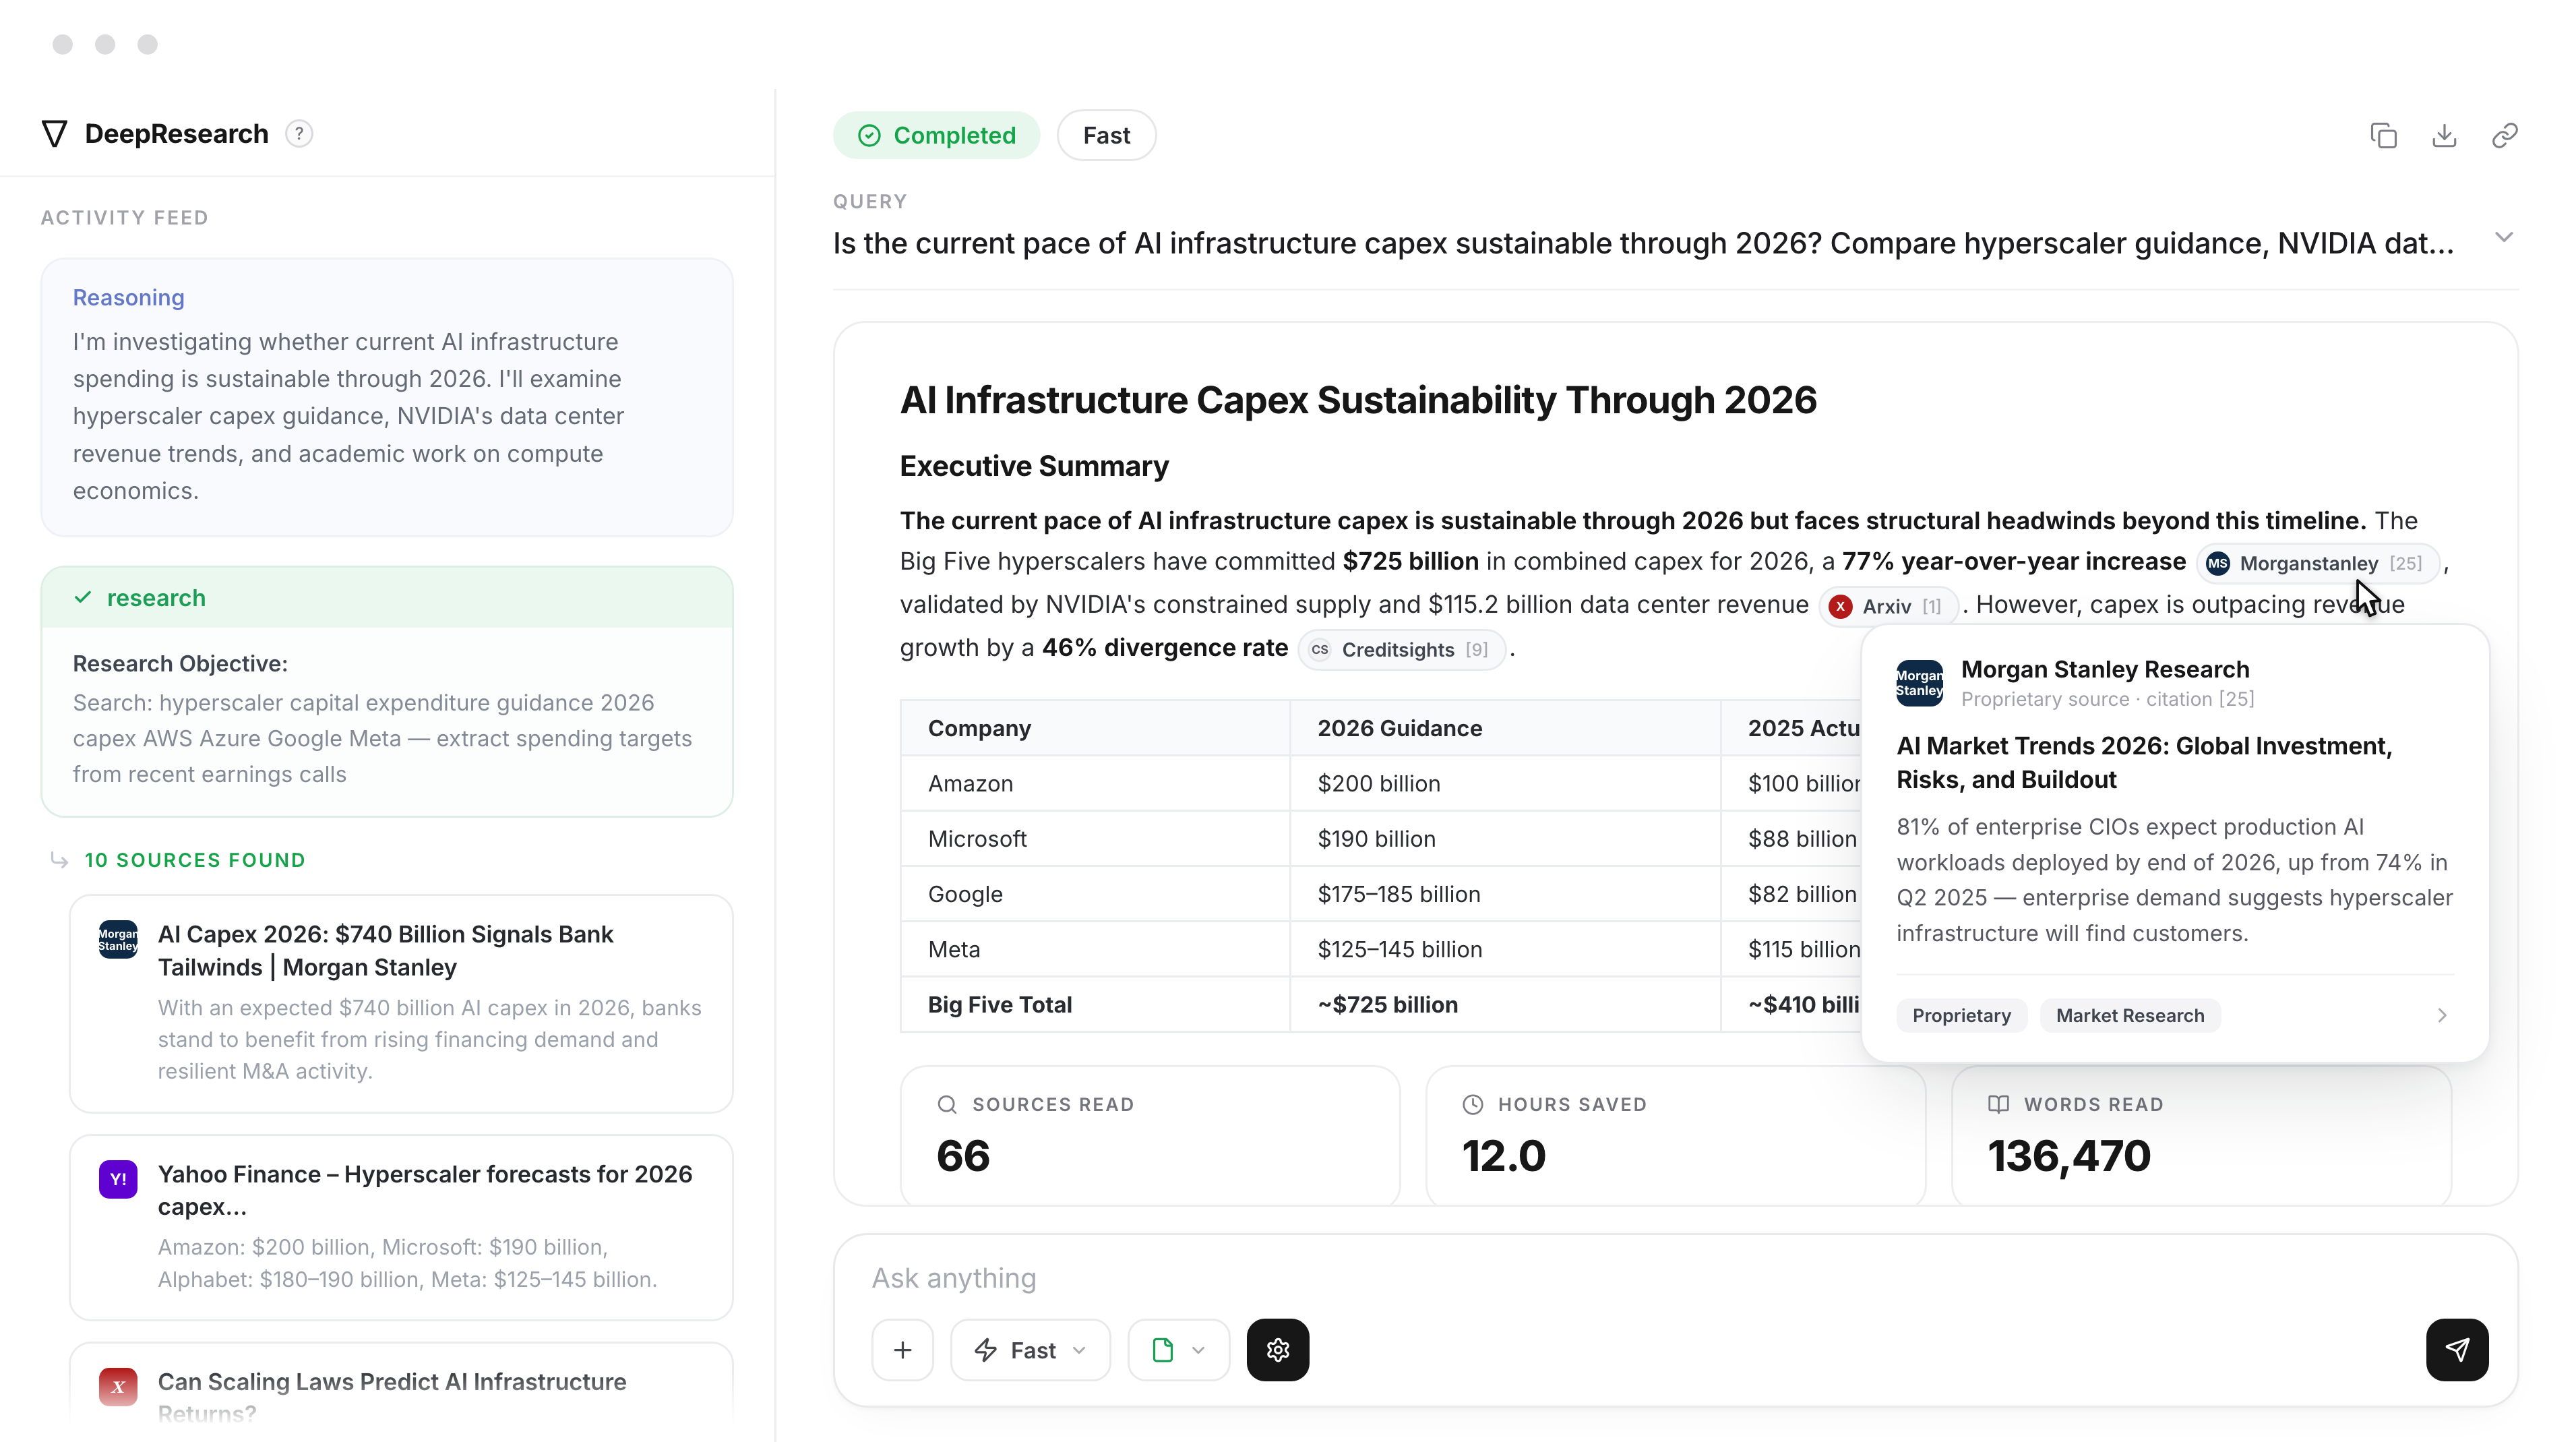Open the Fast mode dropdown

tap(1030, 1350)
